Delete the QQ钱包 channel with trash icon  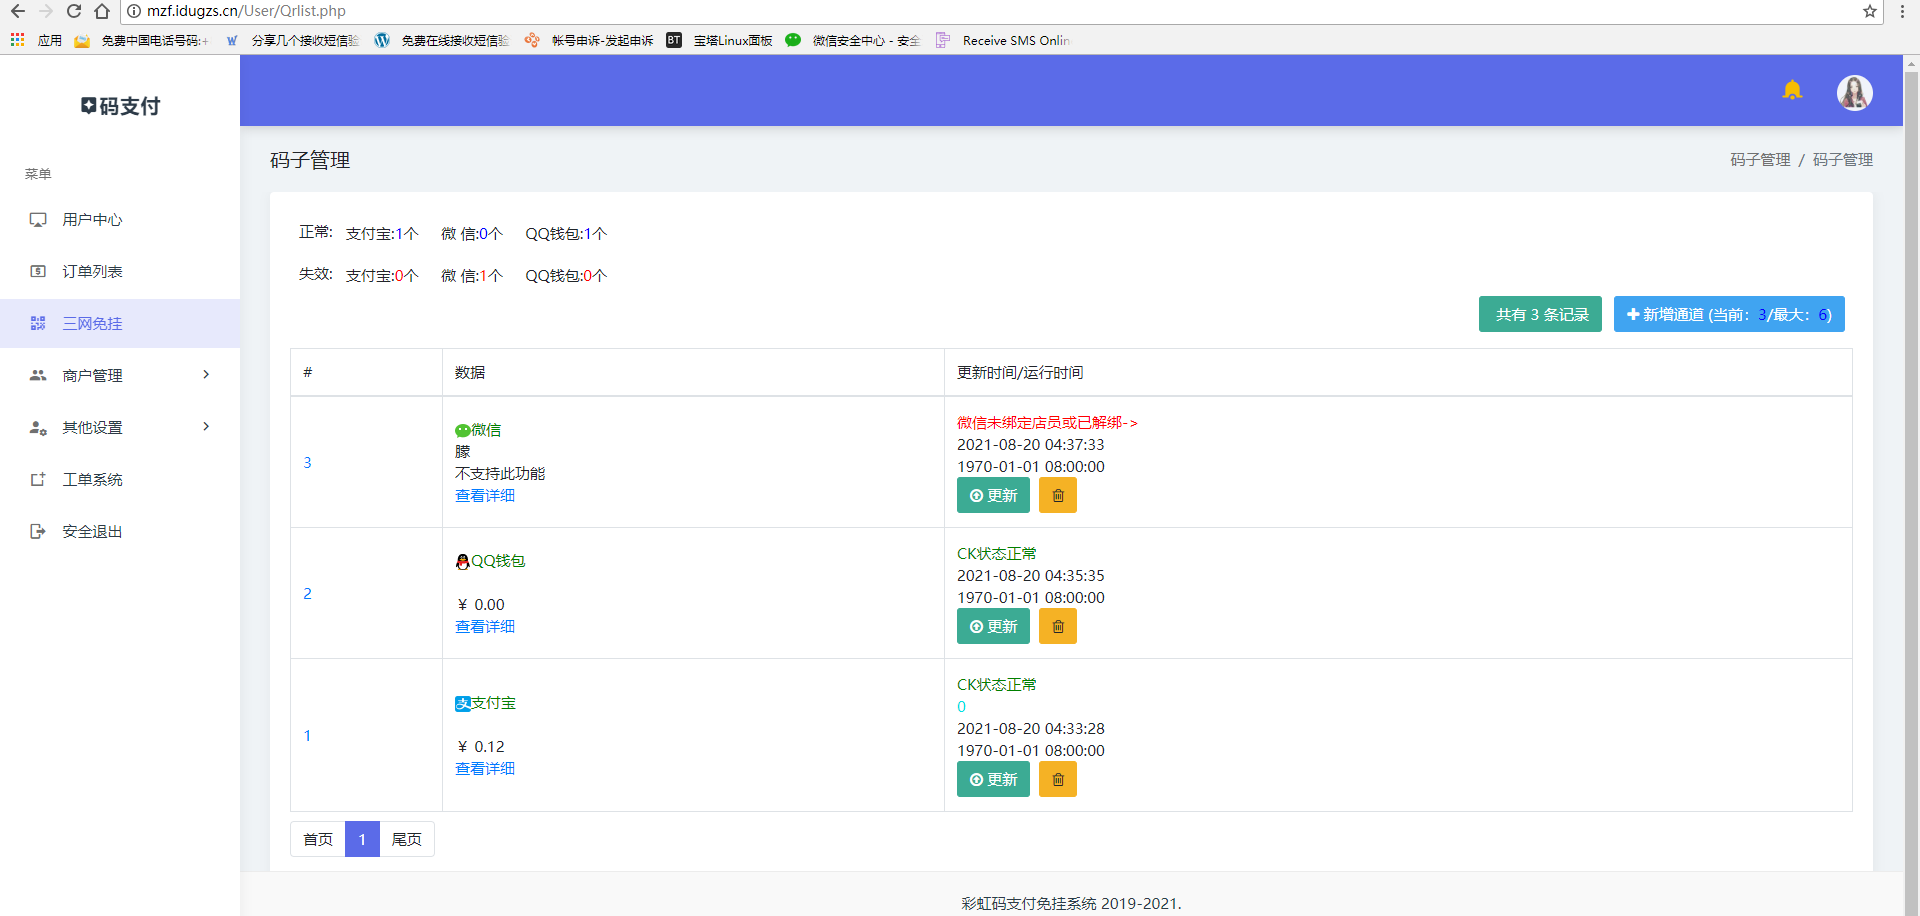(x=1057, y=627)
